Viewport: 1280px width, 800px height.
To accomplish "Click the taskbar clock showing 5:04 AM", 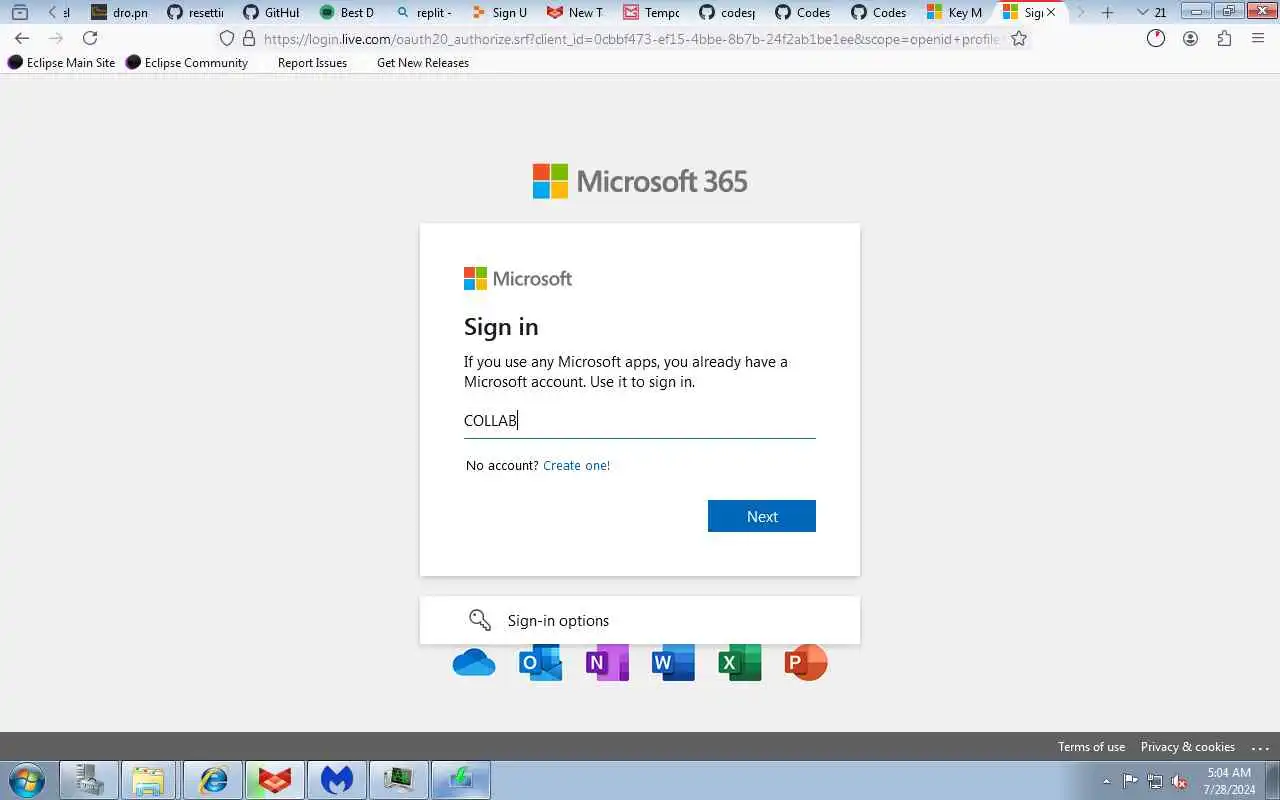I will click(1229, 781).
